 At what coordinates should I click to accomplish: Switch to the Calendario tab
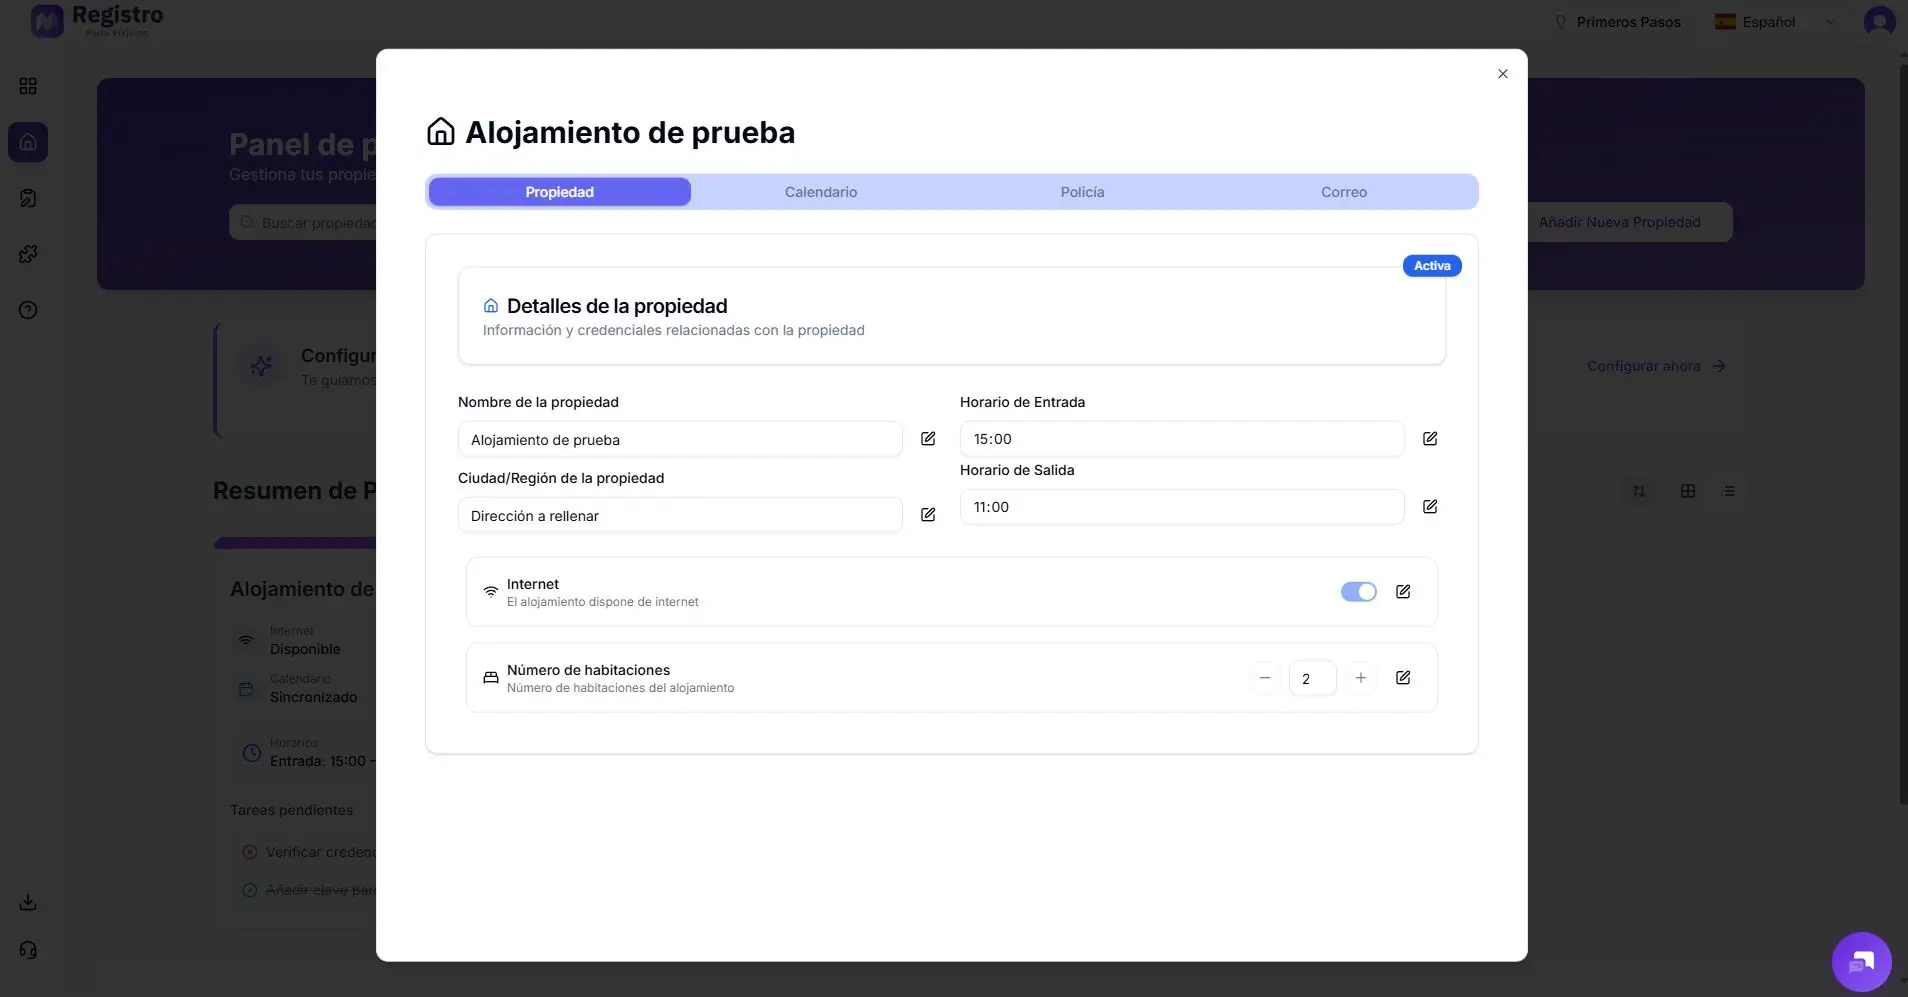[821, 191]
